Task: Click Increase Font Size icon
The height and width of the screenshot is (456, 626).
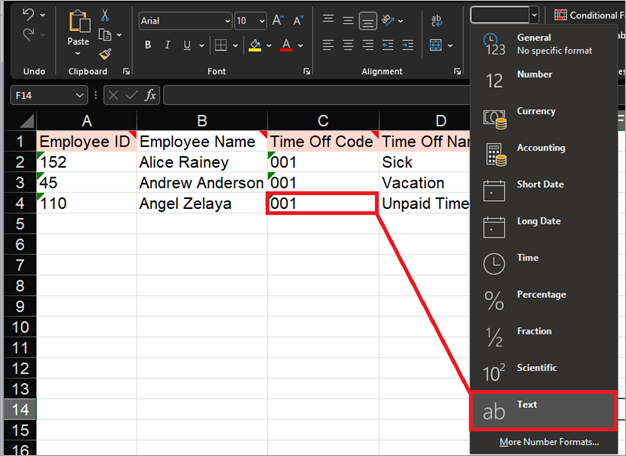Action: tap(278, 20)
